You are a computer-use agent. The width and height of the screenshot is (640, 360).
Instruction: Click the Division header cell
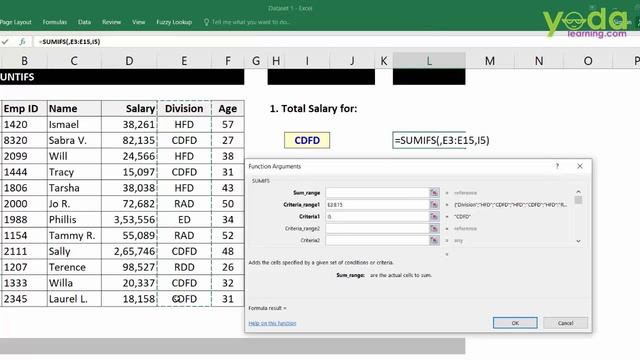point(184,109)
